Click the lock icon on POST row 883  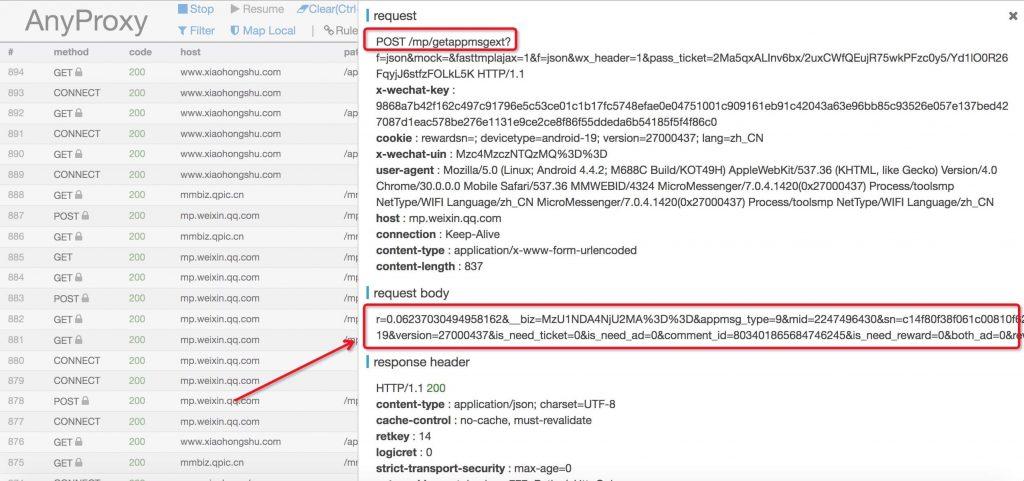pyautogui.click(x=85, y=298)
